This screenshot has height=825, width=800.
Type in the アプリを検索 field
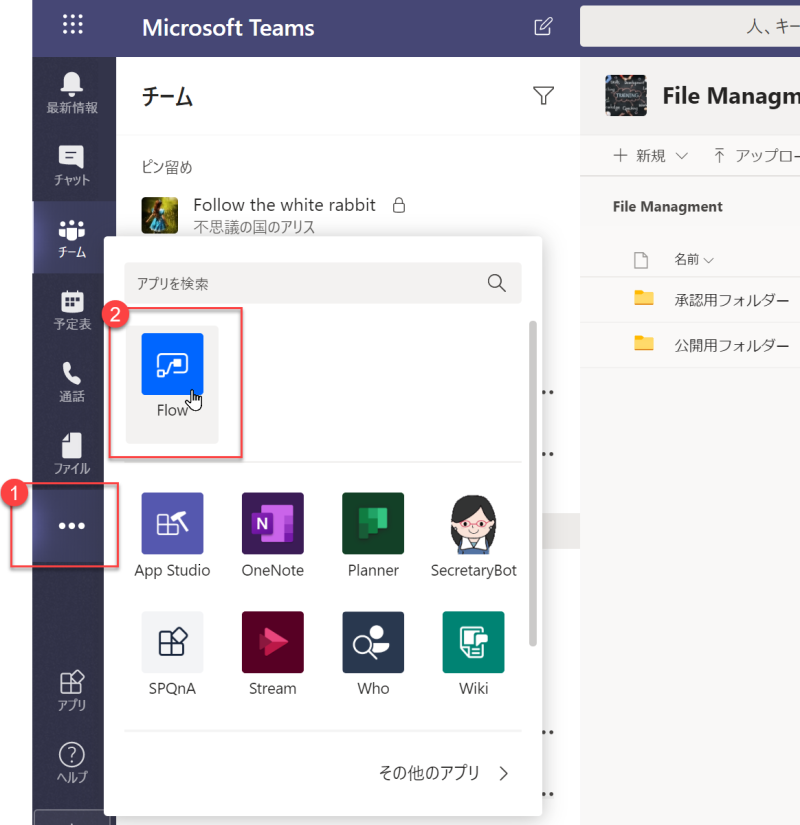click(323, 283)
